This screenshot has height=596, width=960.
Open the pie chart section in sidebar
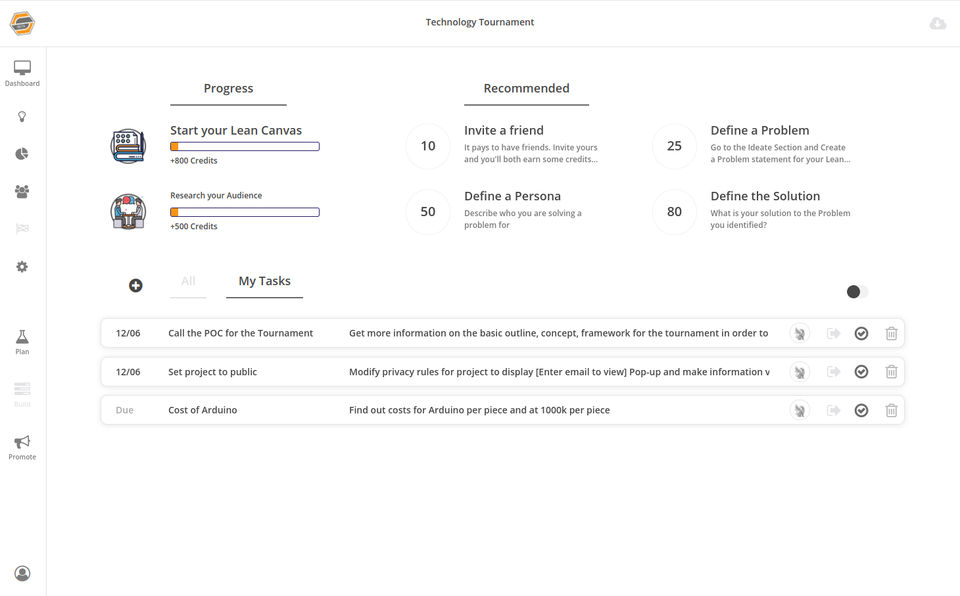pyautogui.click(x=22, y=153)
